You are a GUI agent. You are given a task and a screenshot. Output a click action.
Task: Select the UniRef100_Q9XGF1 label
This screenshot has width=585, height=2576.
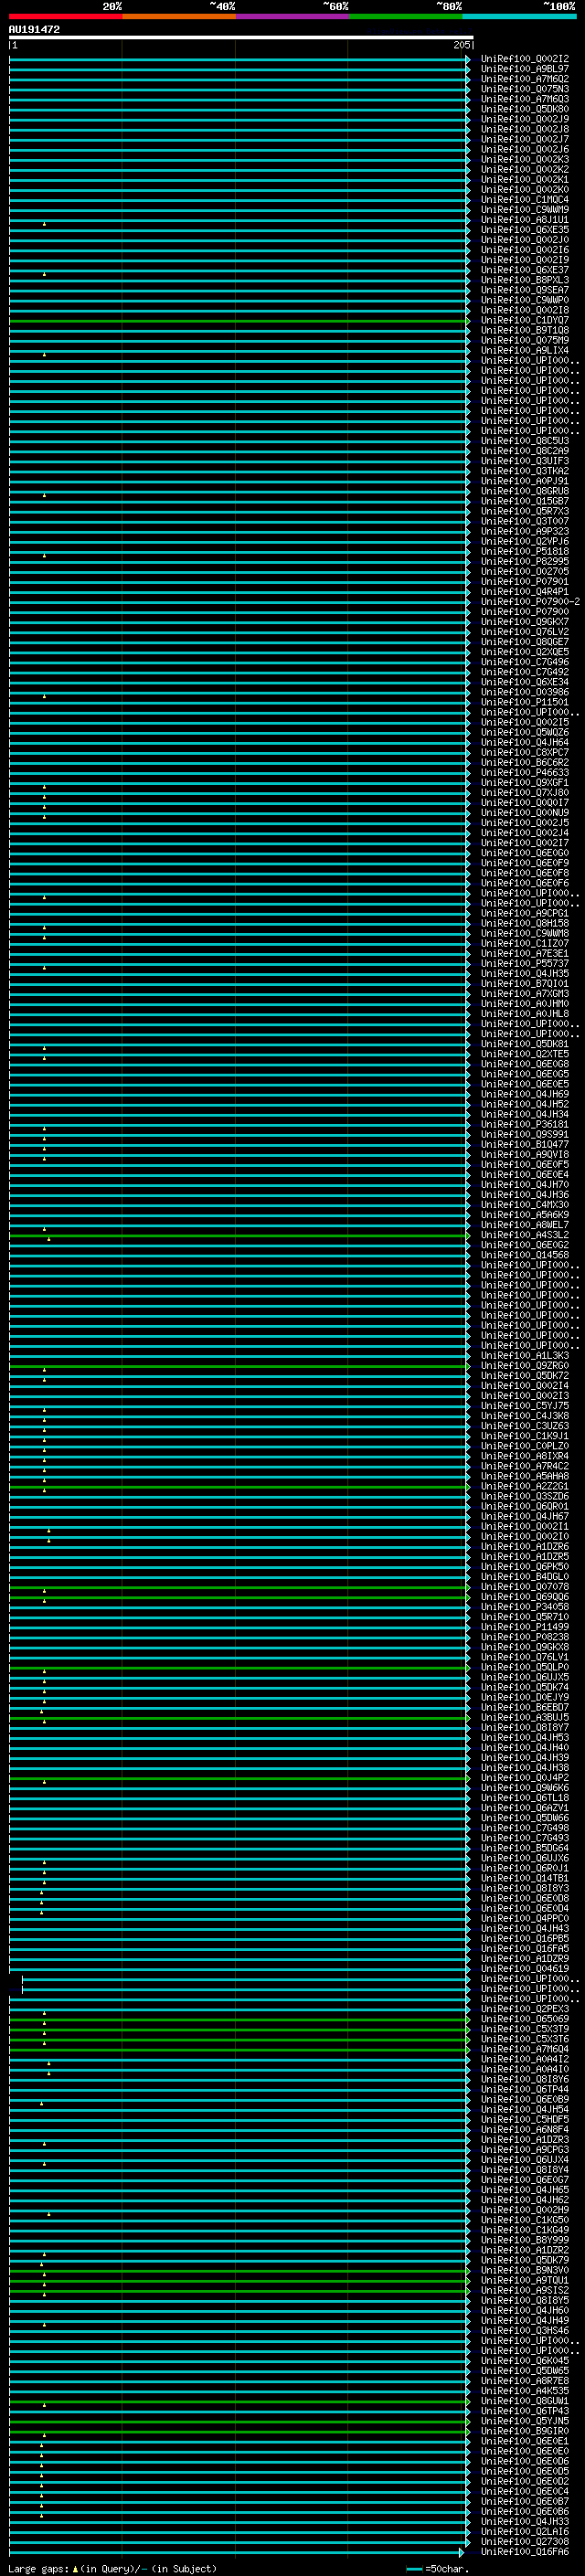point(525,782)
